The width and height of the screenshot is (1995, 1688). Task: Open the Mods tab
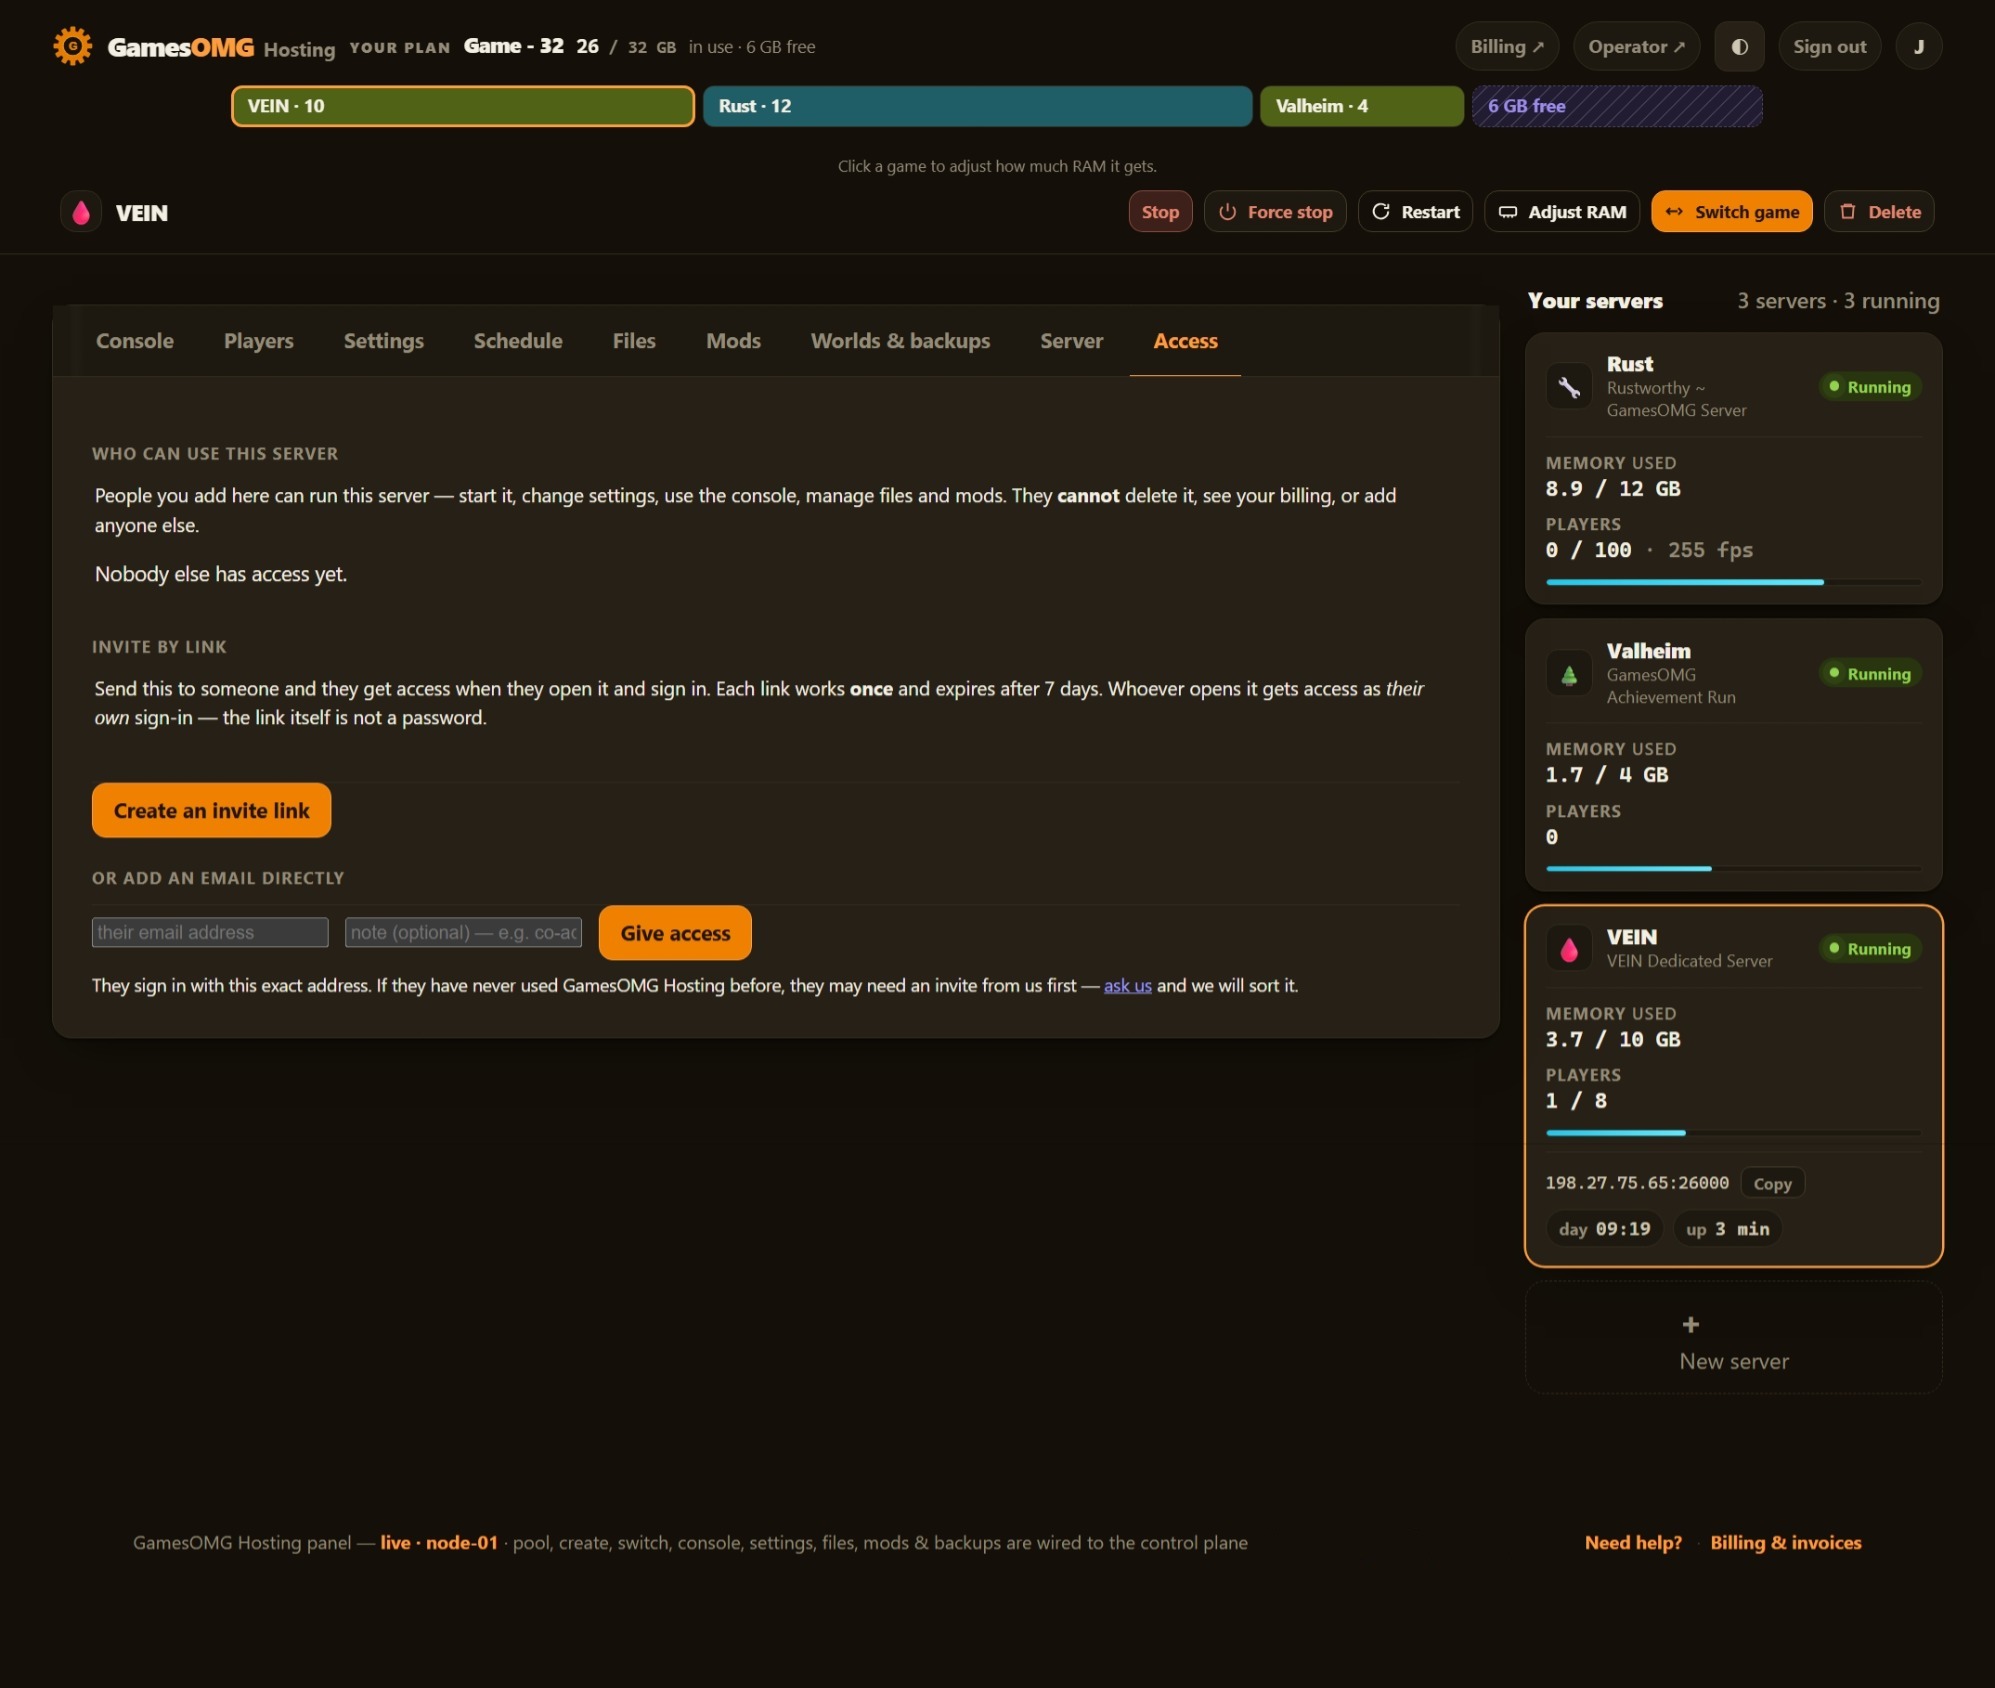pos(733,341)
